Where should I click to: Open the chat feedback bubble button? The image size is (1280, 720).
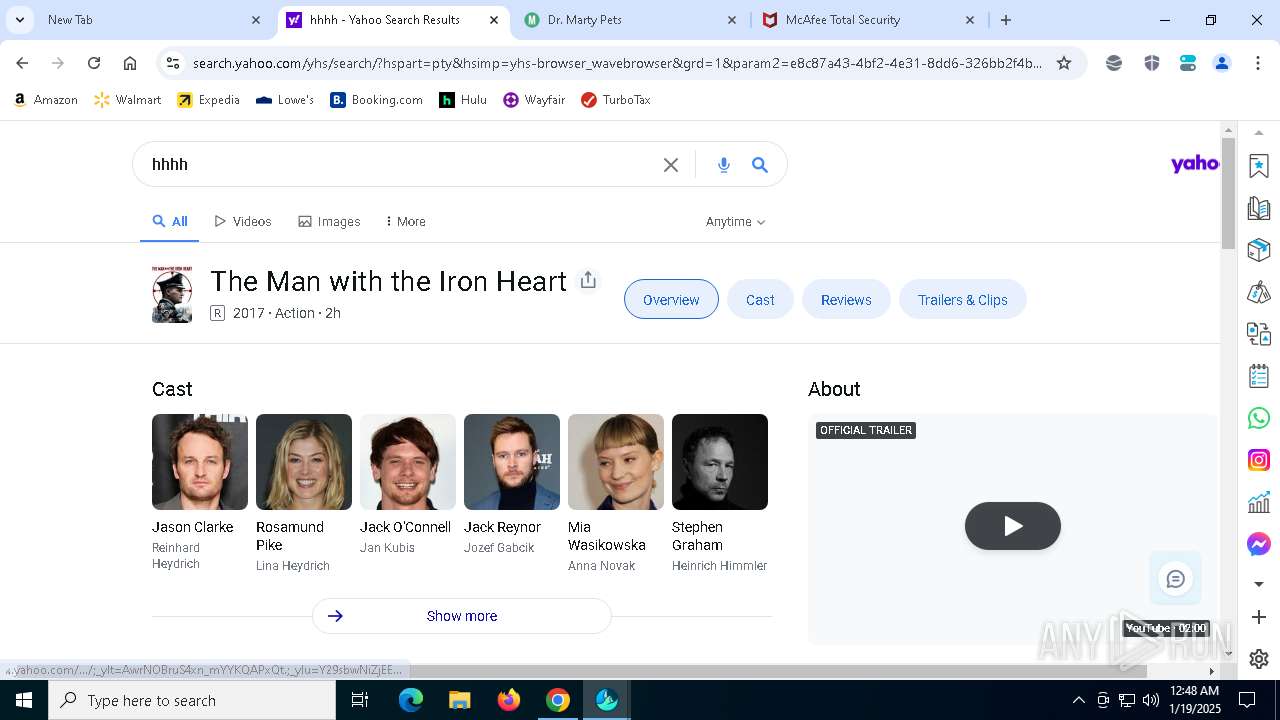click(x=1176, y=579)
